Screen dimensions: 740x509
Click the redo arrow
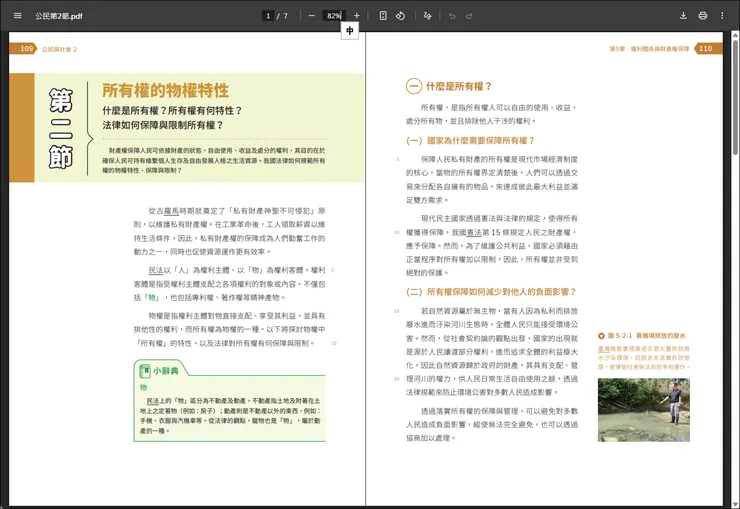[x=469, y=16]
